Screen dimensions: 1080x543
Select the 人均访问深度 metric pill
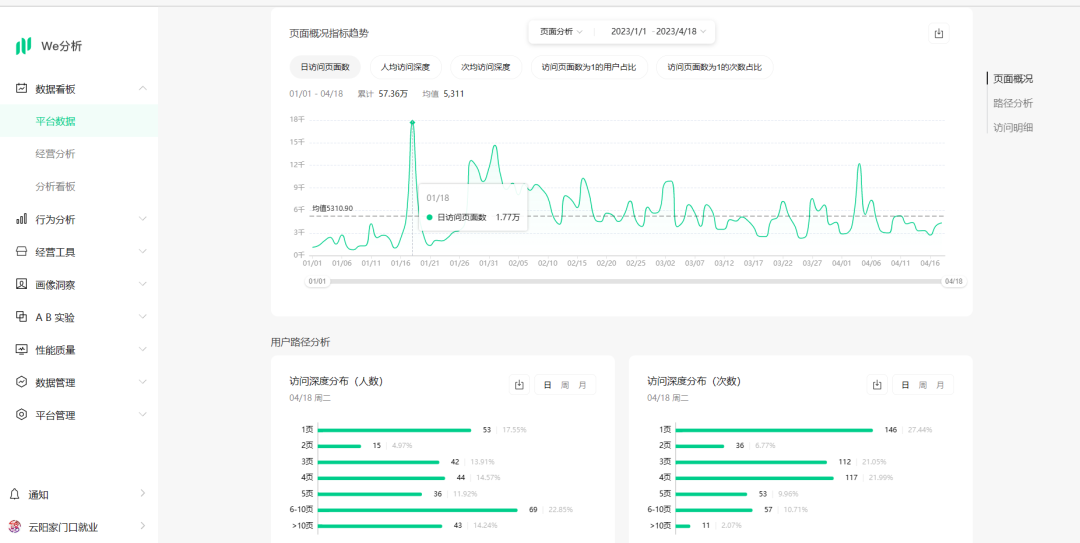click(405, 67)
